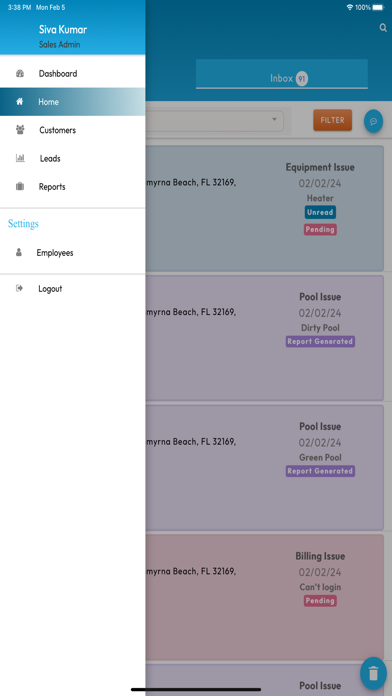Click the orange FILTER button
The width and height of the screenshot is (392, 696).
coord(333,120)
